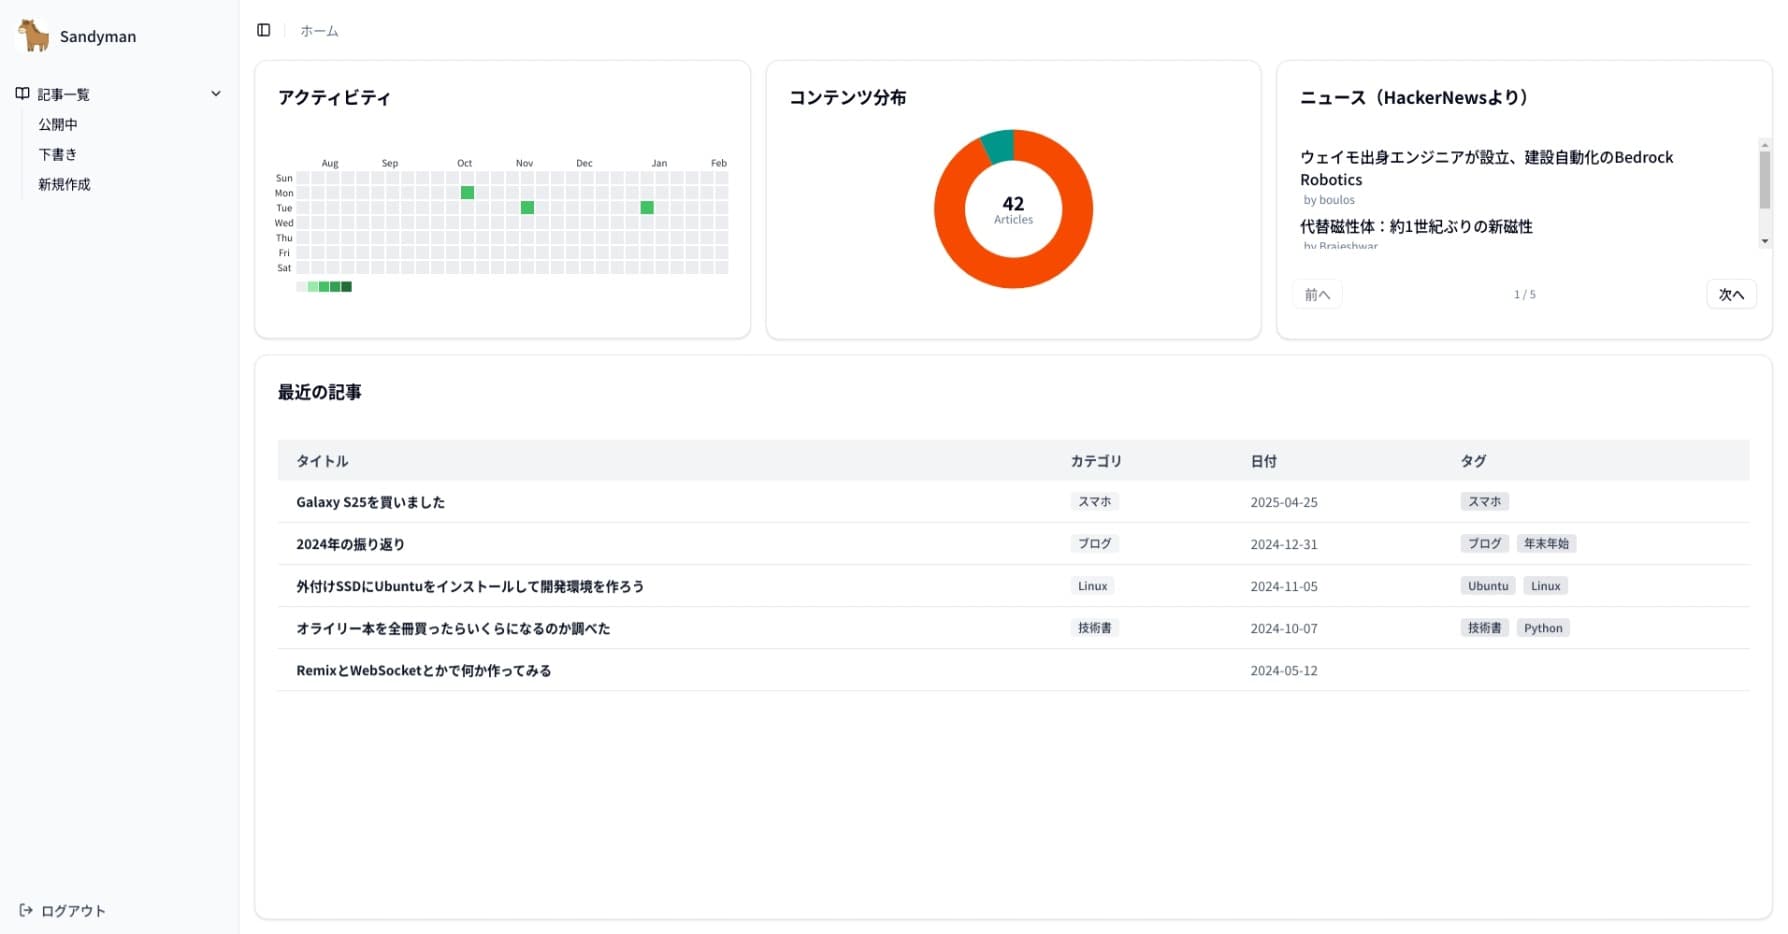This screenshot has height=934, width=1788.
Task: Collapse the 記事一覧 chevron
Action: point(215,94)
